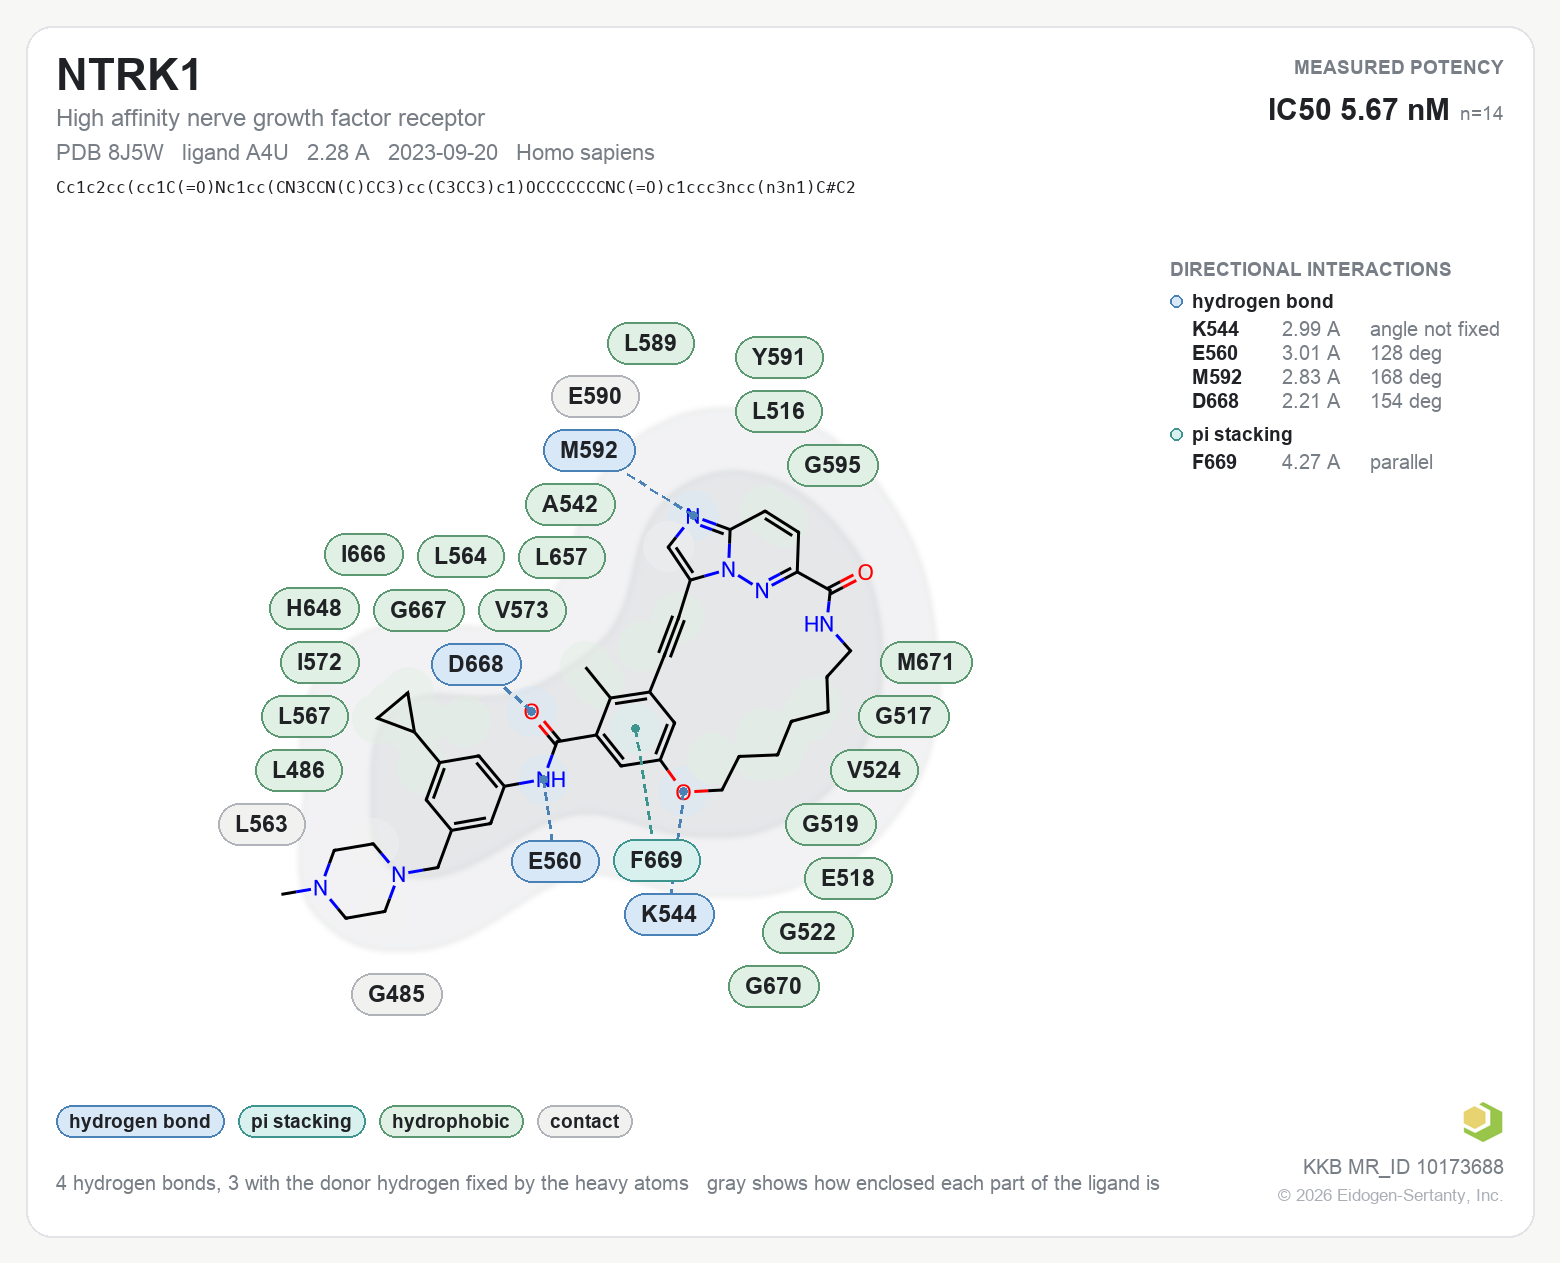Click residue label V573
This screenshot has height=1263, width=1560.
(522, 610)
